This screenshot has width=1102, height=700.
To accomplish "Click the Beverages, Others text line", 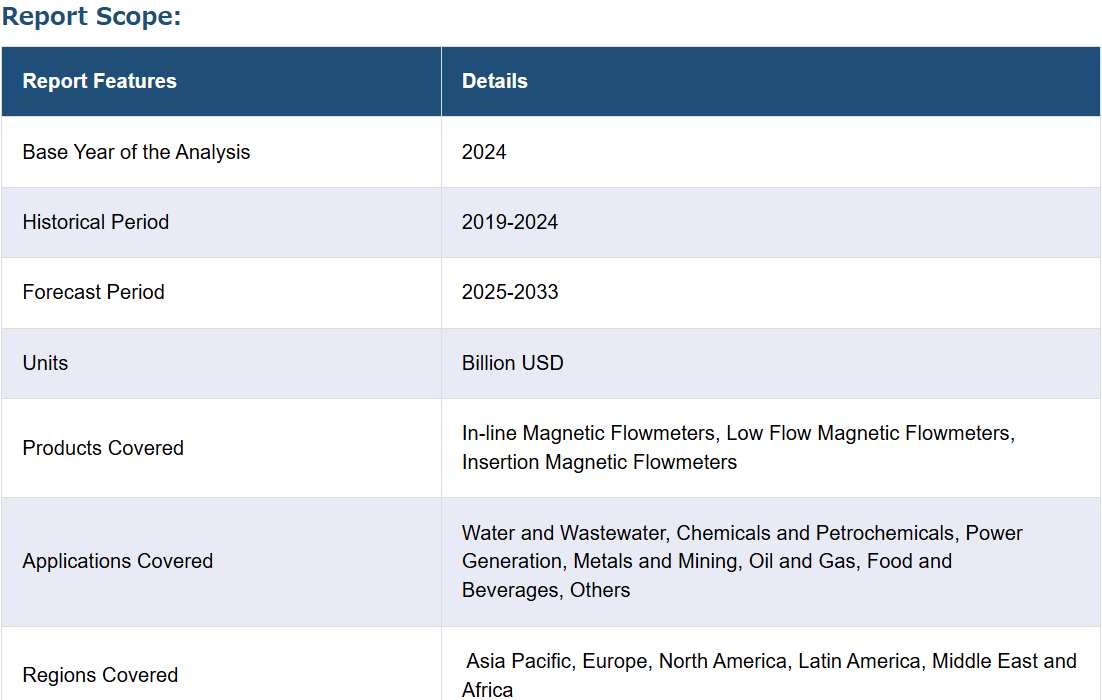I will pos(546,590).
